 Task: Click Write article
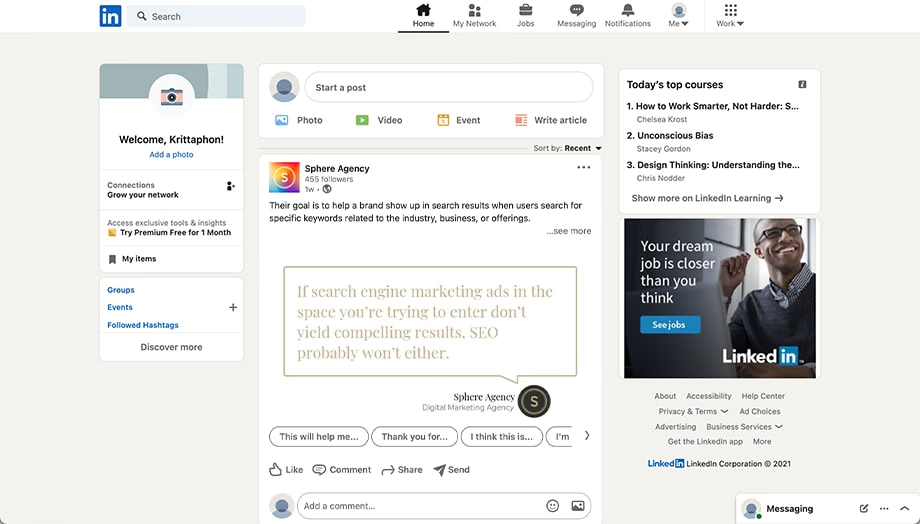click(x=550, y=120)
